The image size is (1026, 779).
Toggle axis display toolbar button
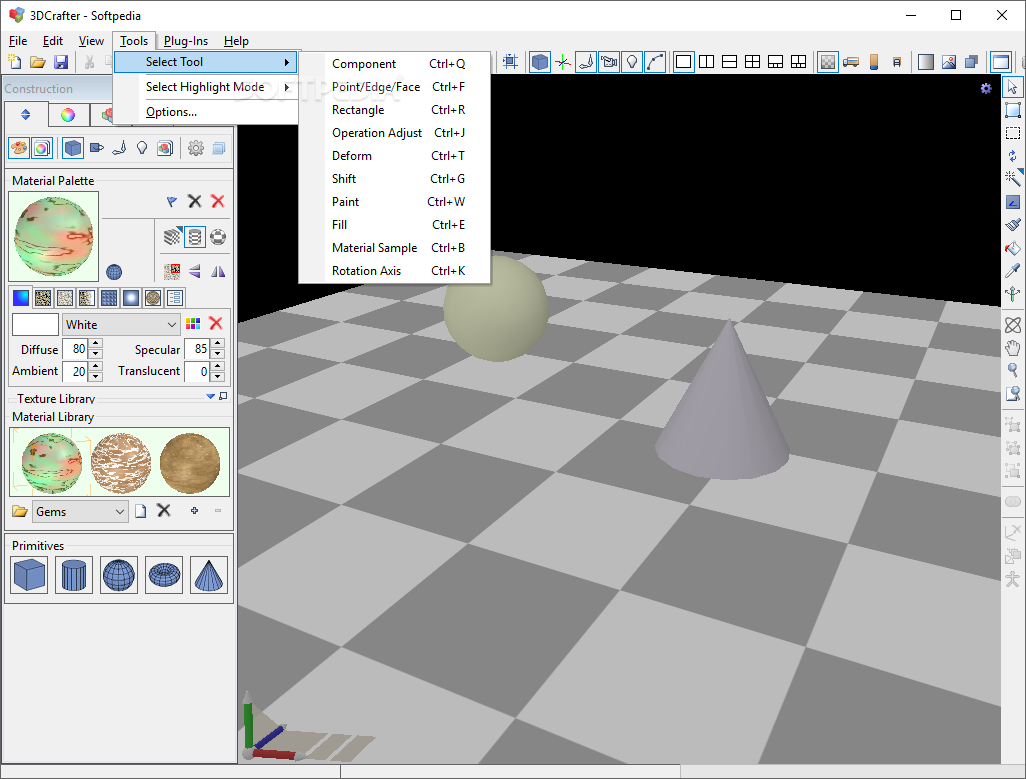point(563,62)
